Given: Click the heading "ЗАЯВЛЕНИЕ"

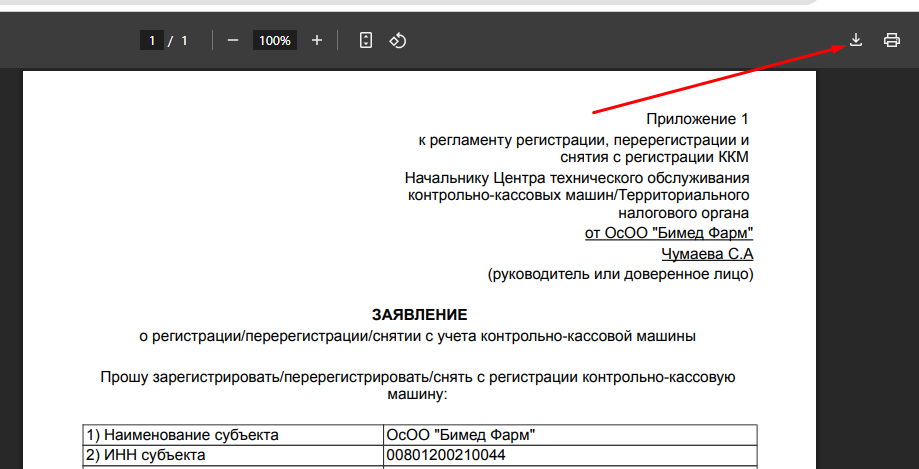Looking at the screenshot, I should 420,315.
